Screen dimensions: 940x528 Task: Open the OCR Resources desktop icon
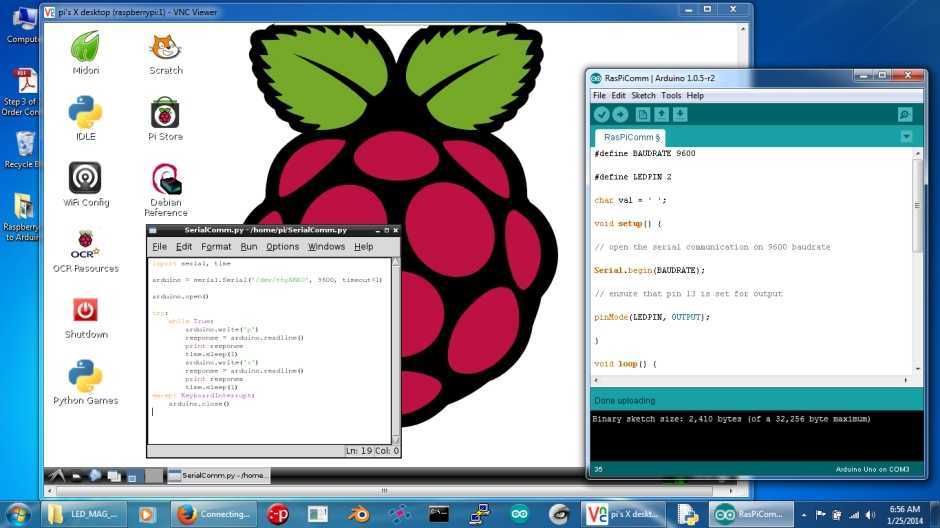pyautogui.click(x=86, y=251)
